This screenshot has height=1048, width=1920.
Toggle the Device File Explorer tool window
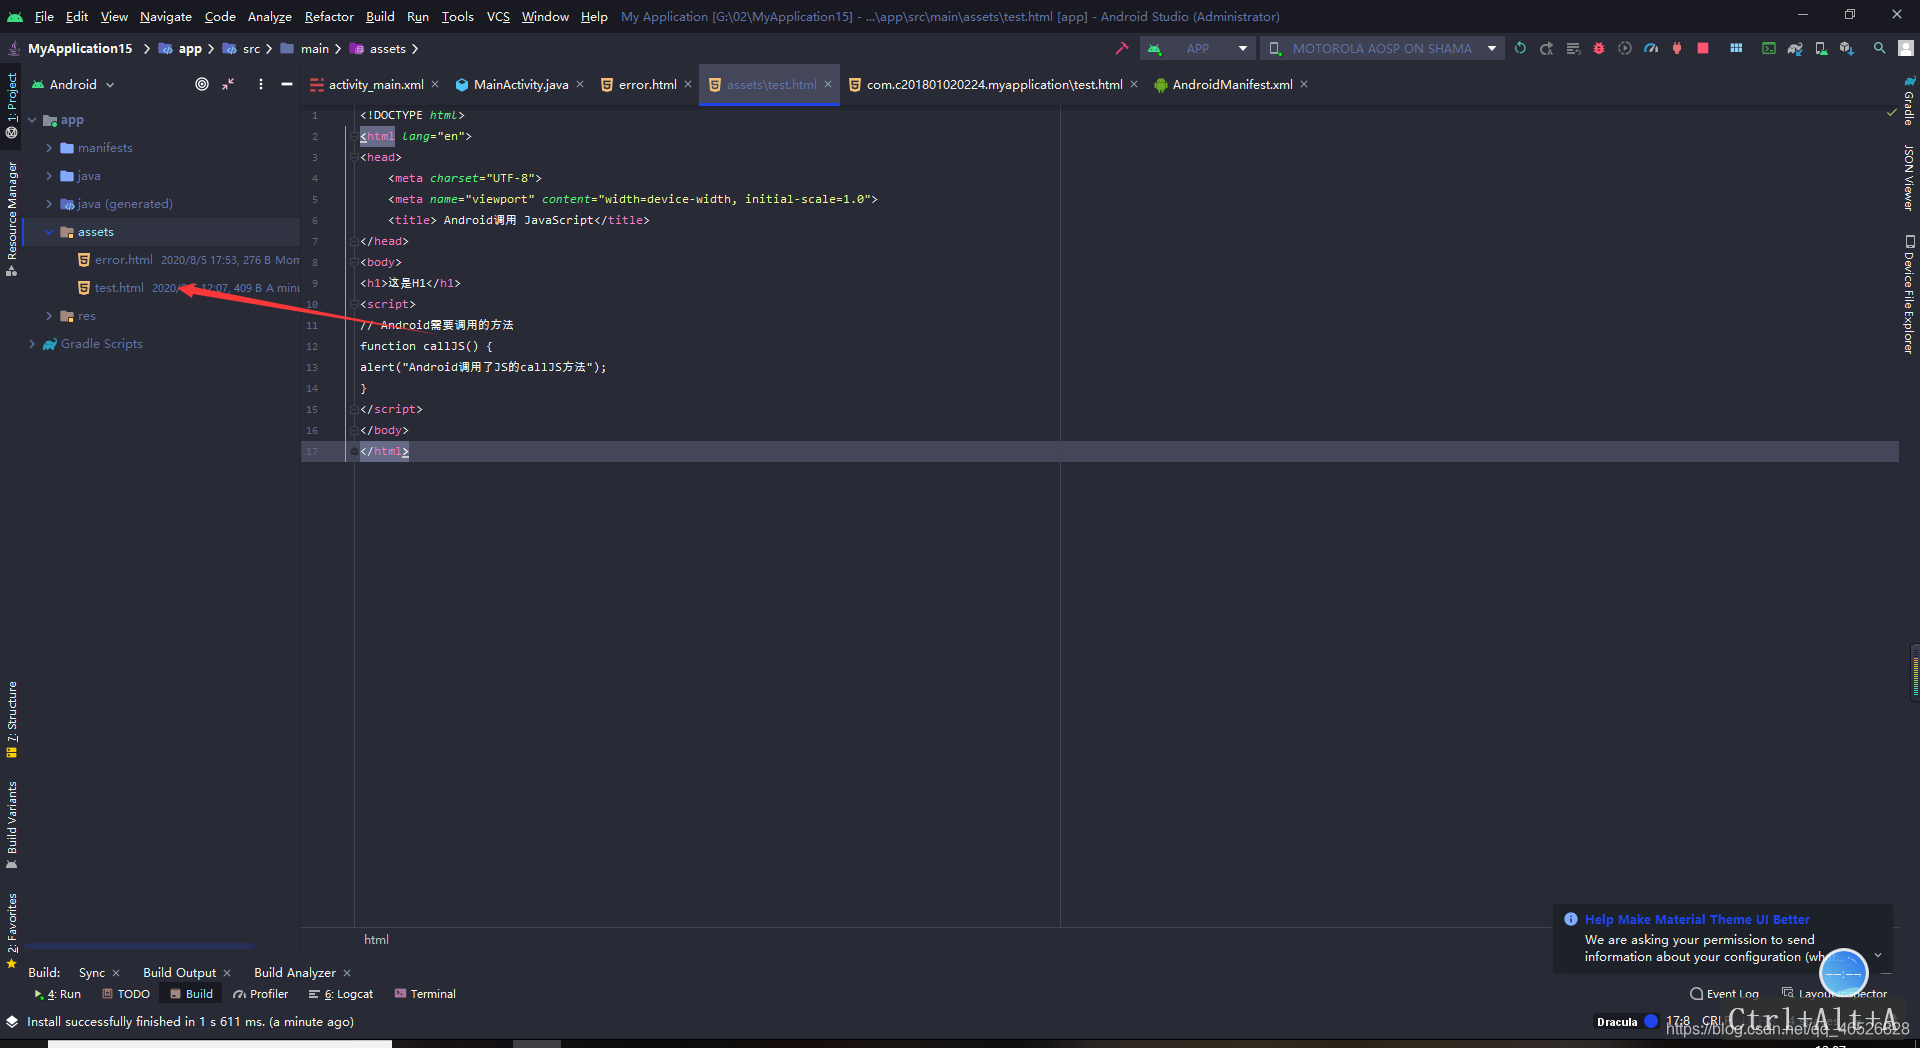pyautogui.click(x=1908, y=294)
